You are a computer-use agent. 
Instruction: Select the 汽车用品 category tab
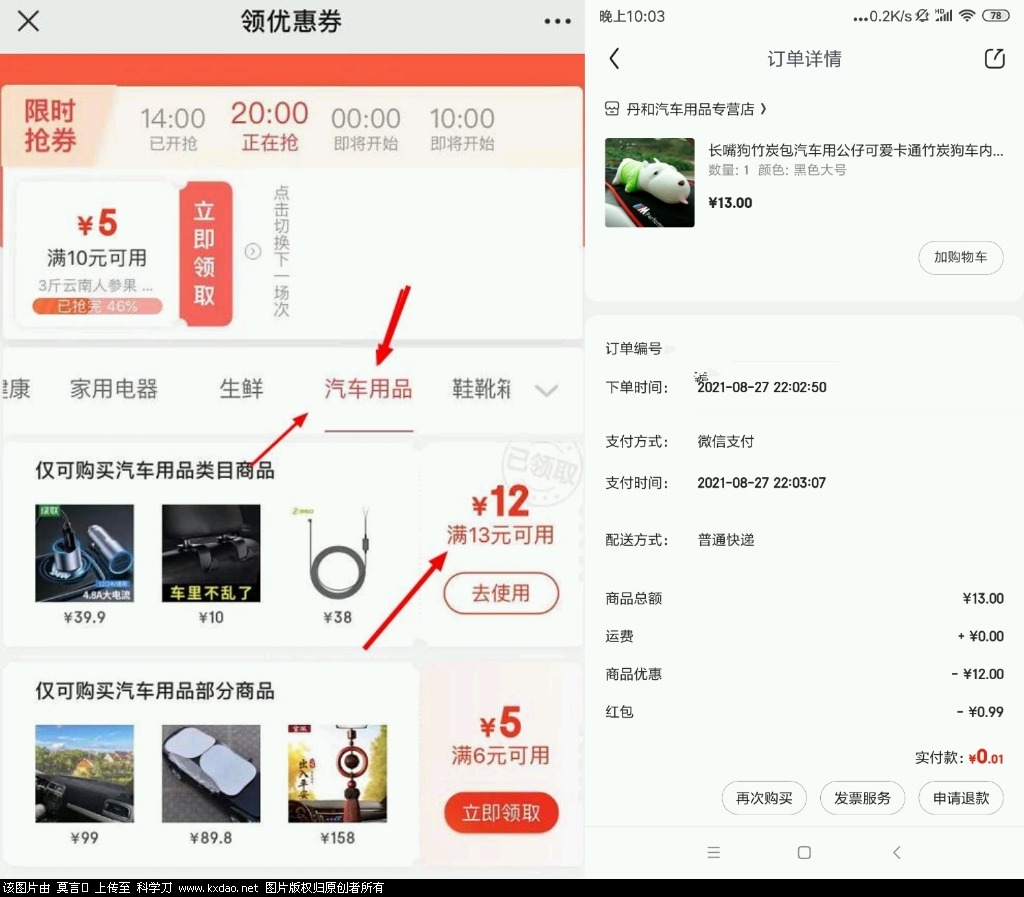[x=368, y=389]
